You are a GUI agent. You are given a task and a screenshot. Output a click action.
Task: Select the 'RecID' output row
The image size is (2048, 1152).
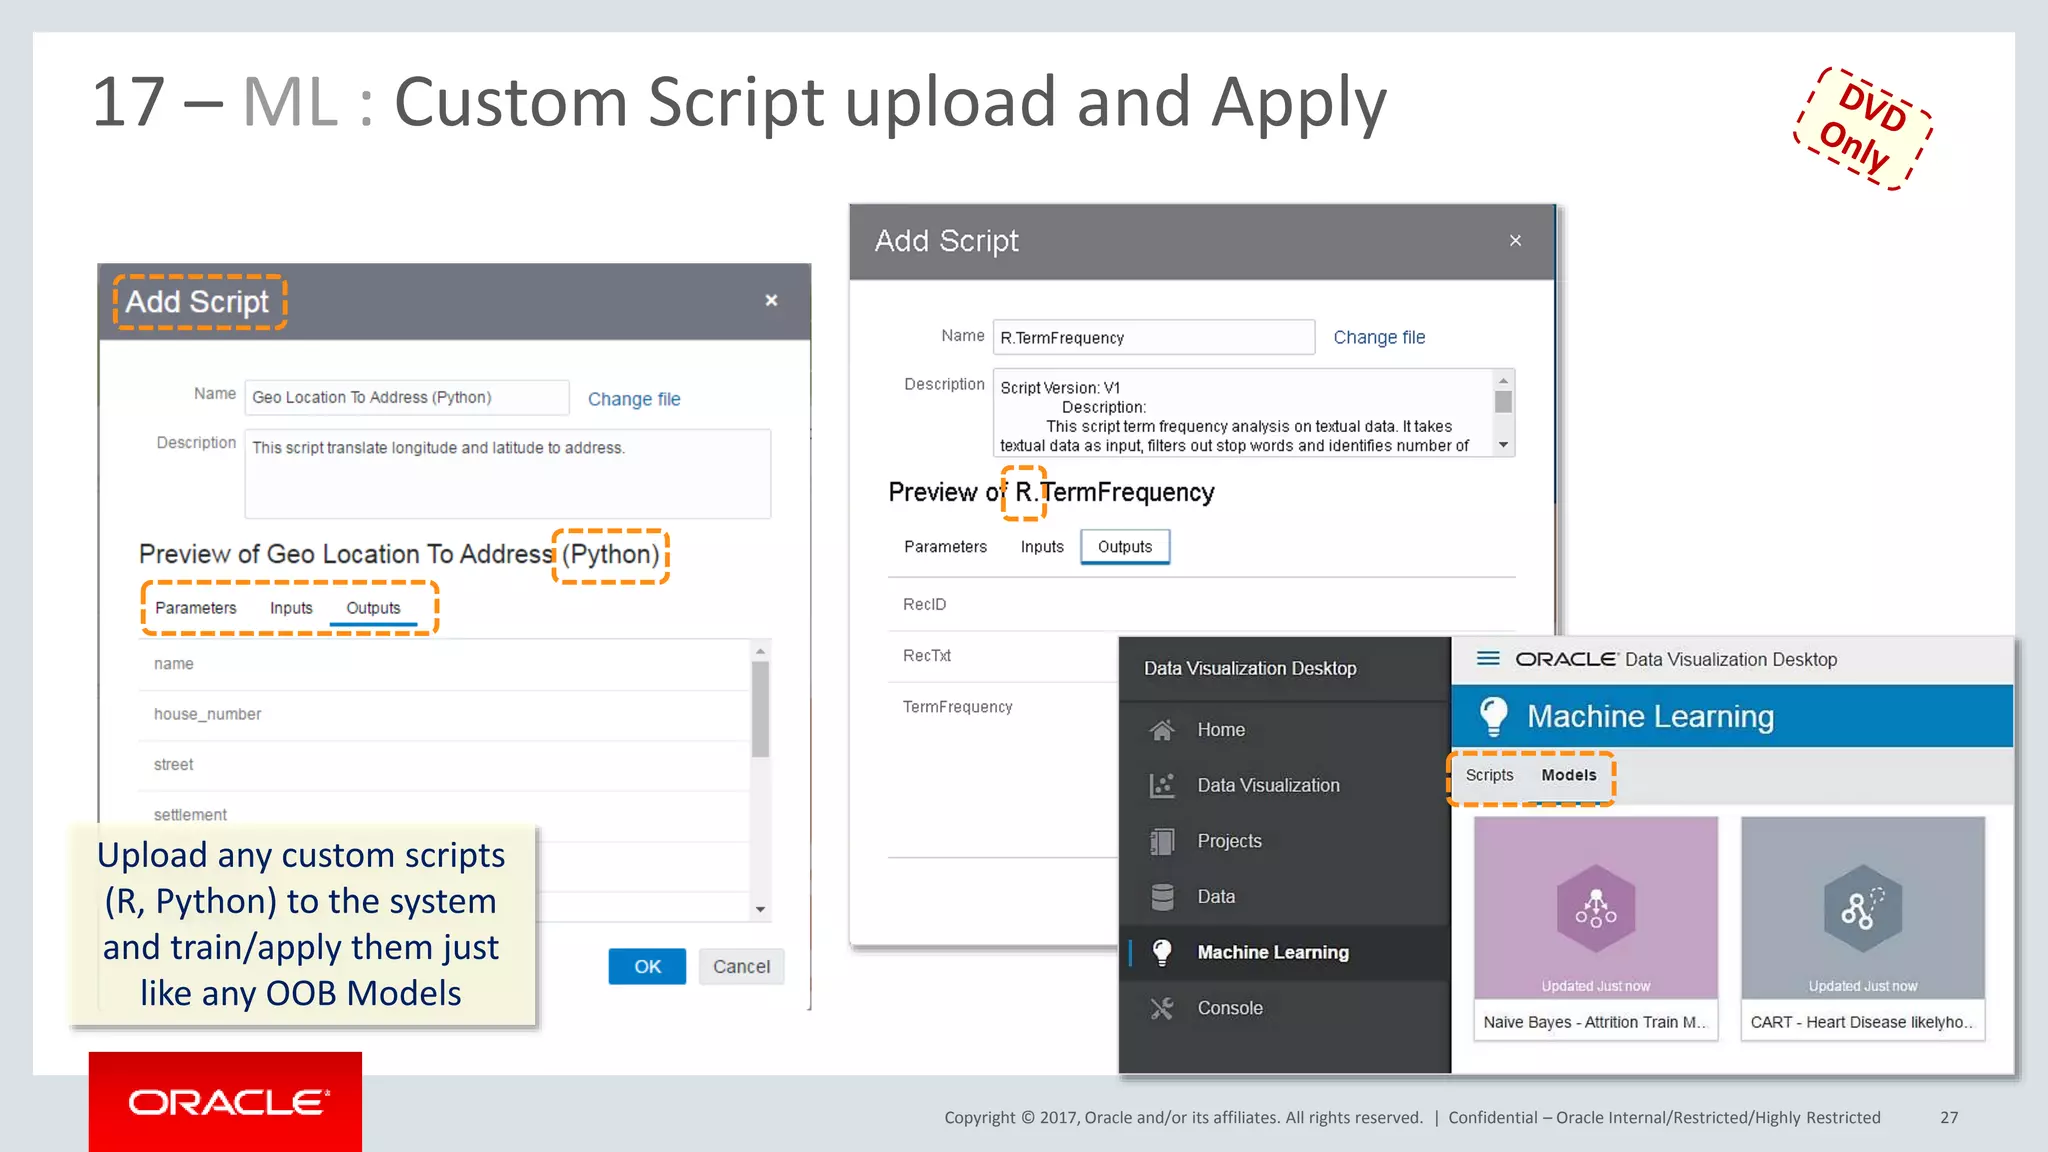[x=1202, y=604]
